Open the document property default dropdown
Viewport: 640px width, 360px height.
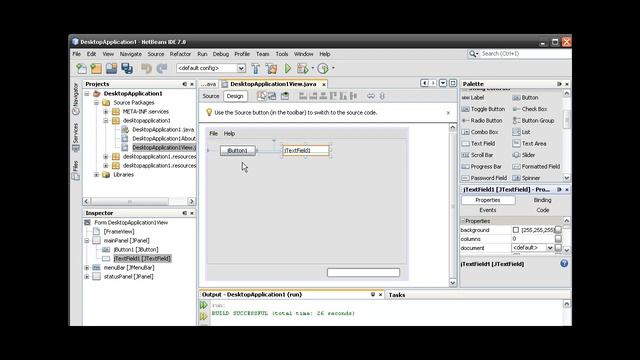pyautogui.click(x=550, y=248)
